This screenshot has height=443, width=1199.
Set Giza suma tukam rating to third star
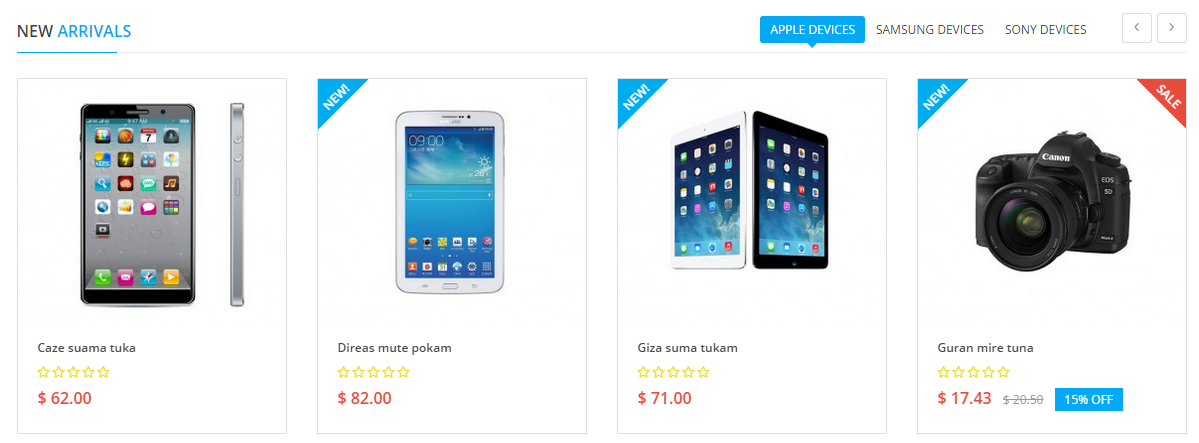tap(673, 373)
